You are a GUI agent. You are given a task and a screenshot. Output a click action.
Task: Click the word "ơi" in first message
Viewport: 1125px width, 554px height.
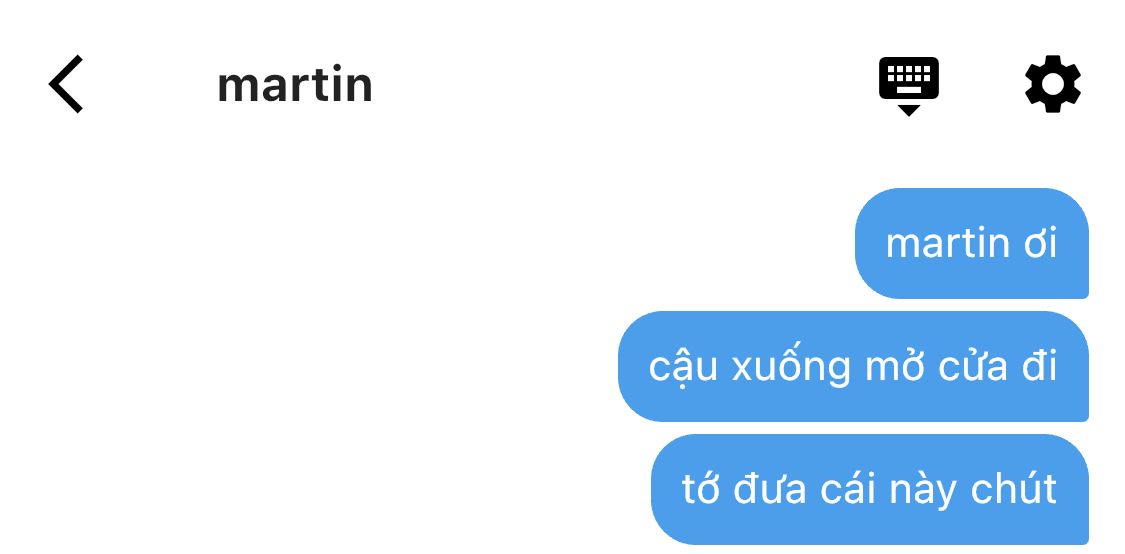[x=1040, y=244]
